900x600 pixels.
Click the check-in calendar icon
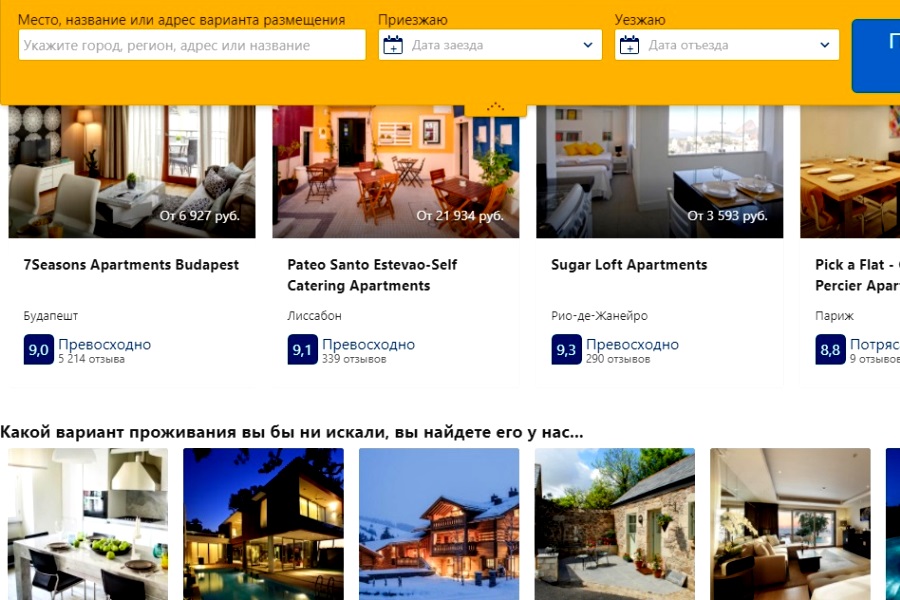(393, 45)
